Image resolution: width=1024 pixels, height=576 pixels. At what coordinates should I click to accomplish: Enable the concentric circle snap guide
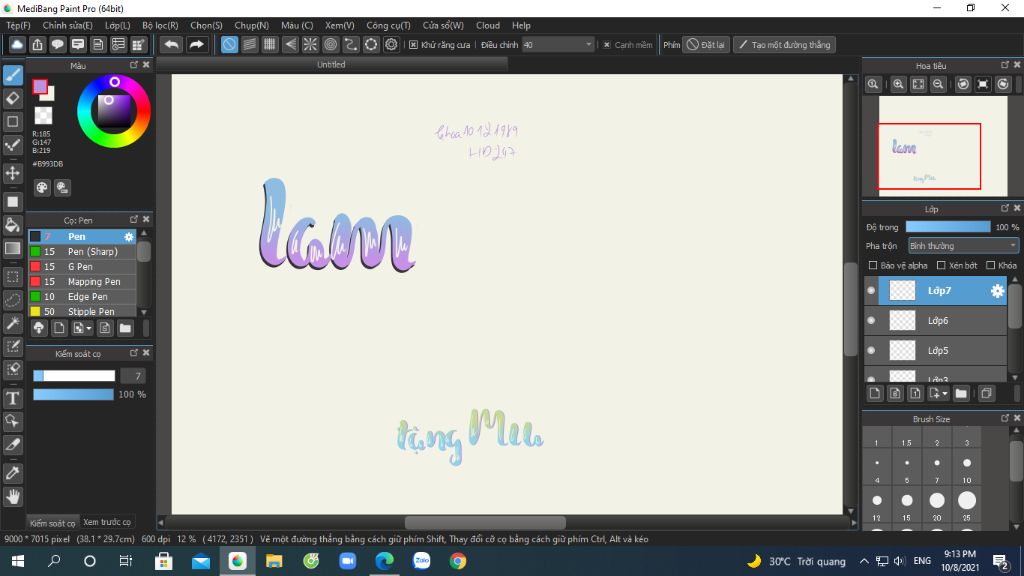point(330,44)
